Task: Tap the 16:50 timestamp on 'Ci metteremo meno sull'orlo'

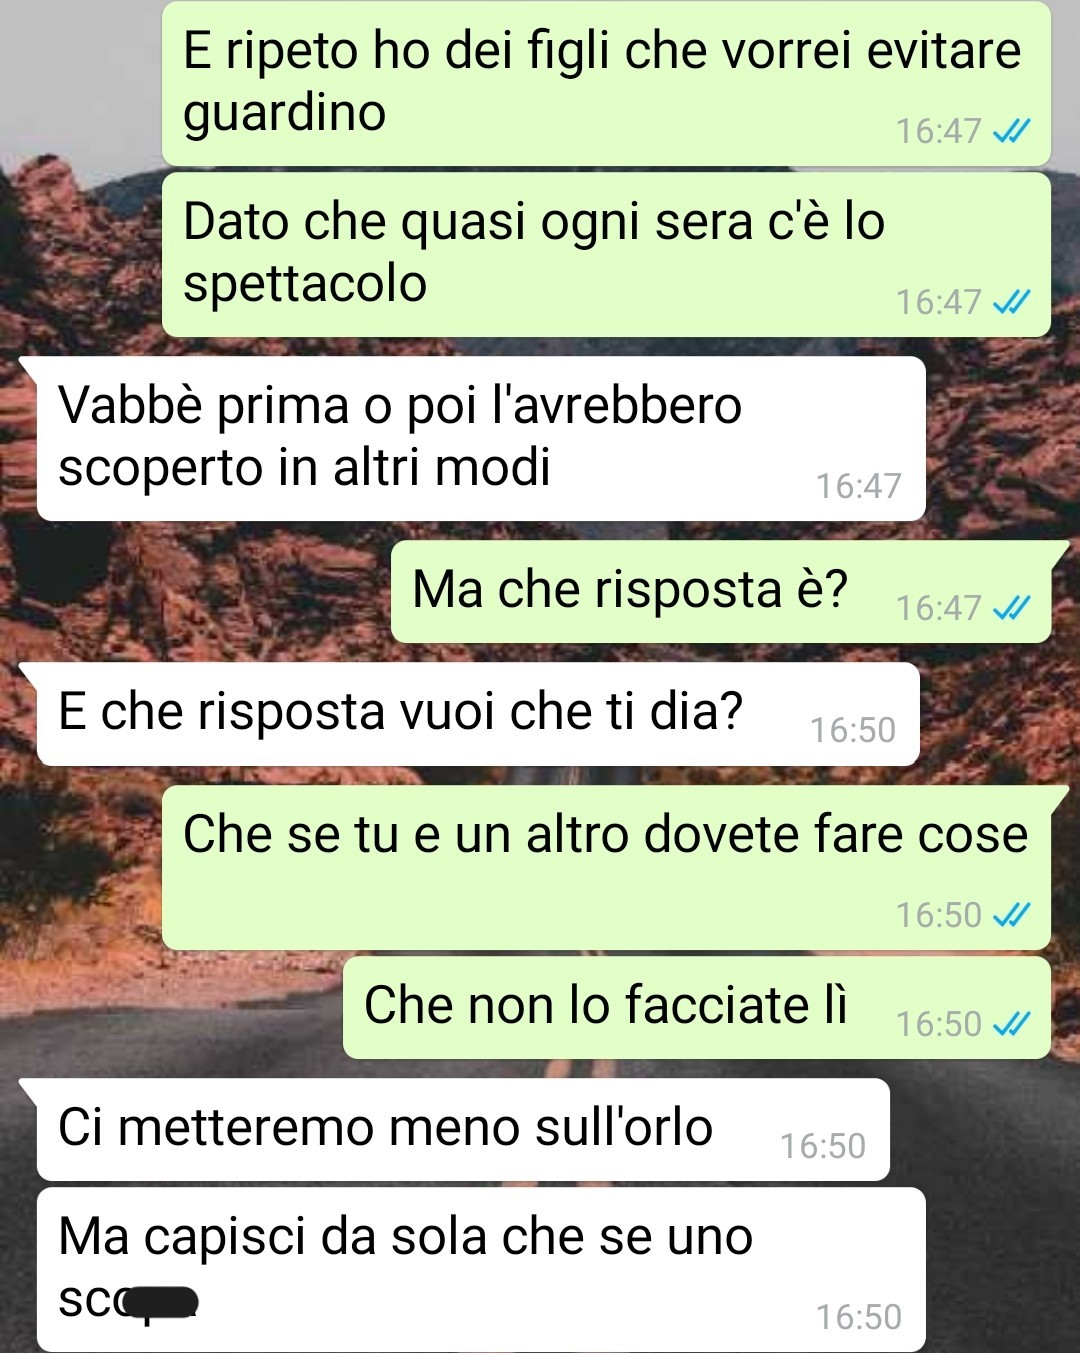Action: tap(822, 1146)
